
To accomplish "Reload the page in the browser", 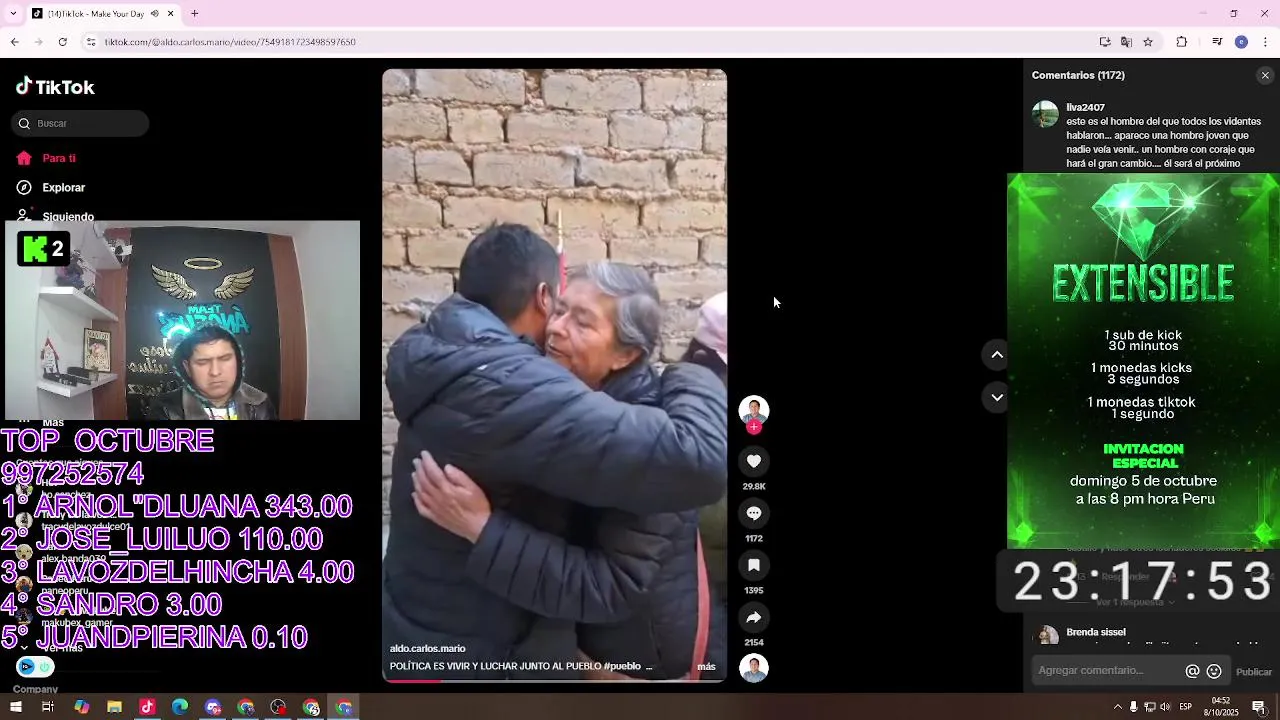I will pyautogui.click(x=62, y=42).
